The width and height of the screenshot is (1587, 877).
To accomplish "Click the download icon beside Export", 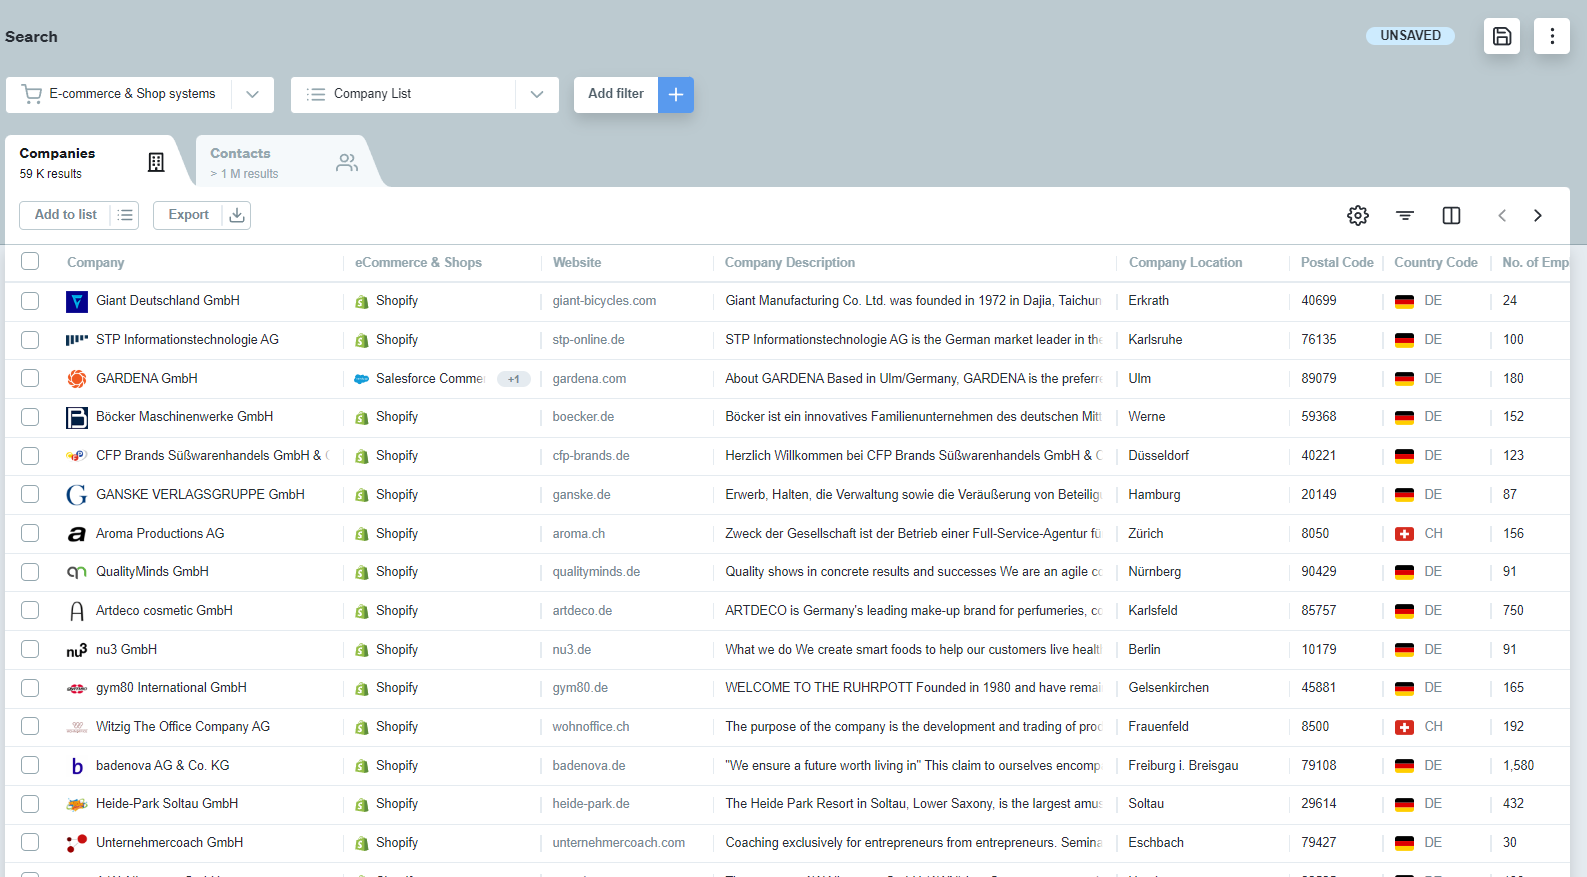I will click(237, 215).
